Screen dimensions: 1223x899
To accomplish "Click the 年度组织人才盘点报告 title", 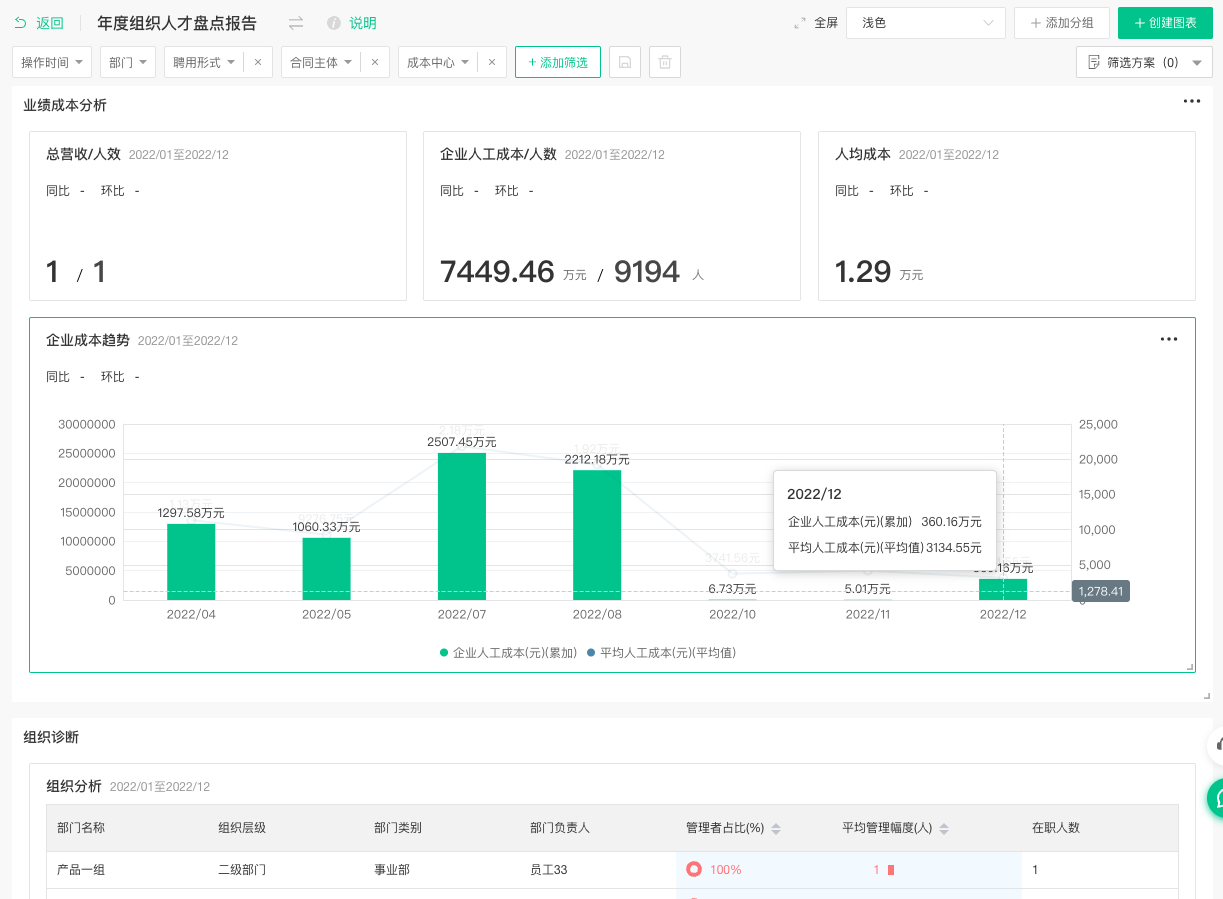I will (x=177, y=23).
